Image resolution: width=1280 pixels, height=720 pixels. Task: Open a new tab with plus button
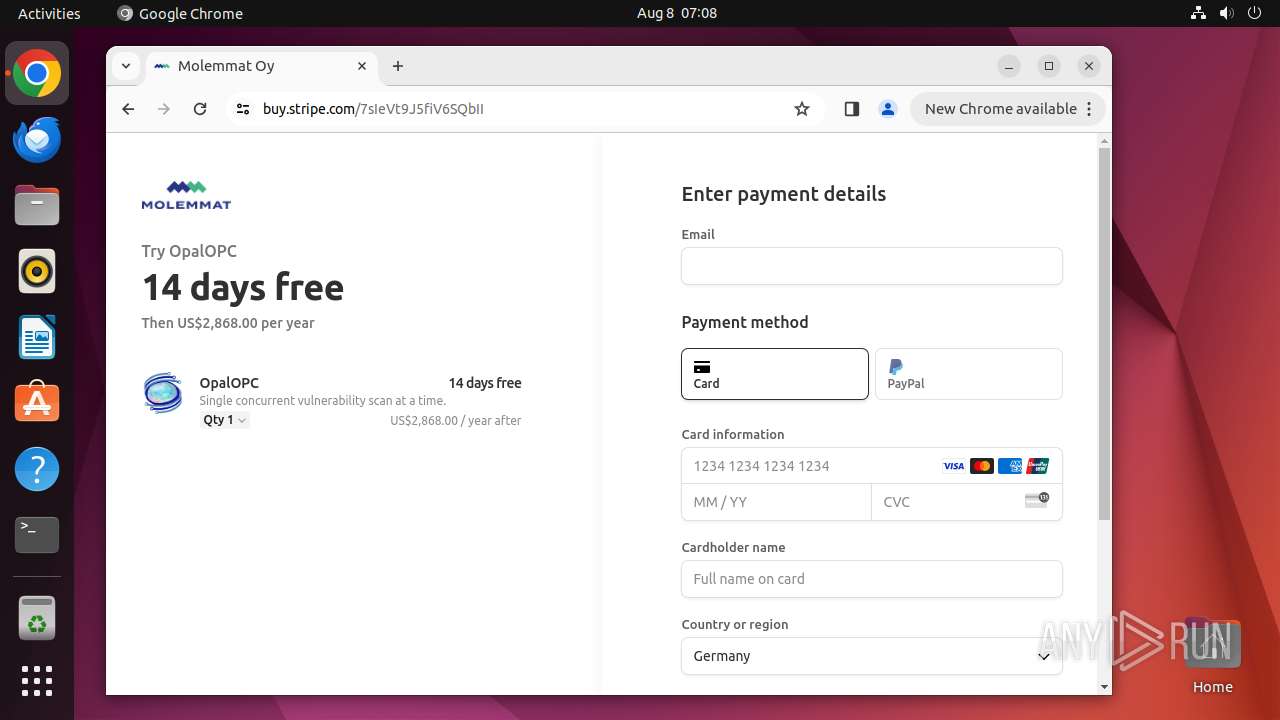point(398,66)
